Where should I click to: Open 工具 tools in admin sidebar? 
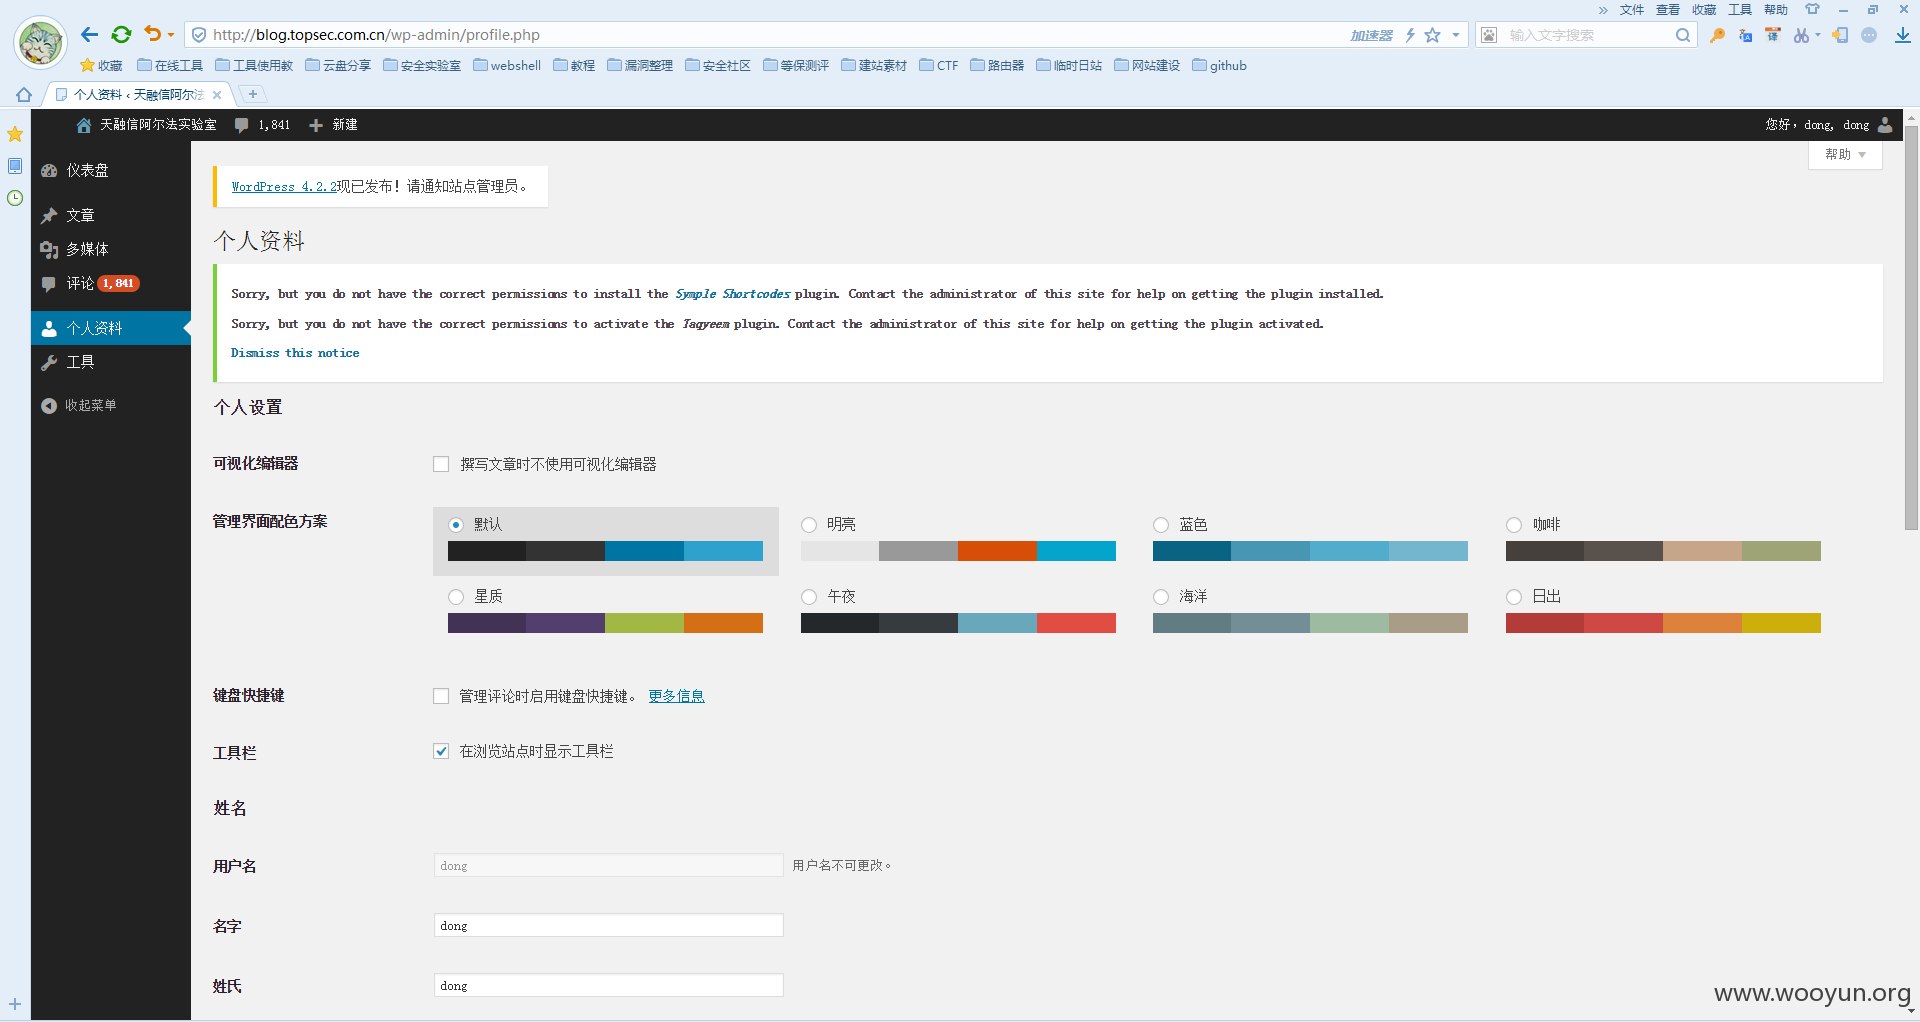[x=111, y=362]
